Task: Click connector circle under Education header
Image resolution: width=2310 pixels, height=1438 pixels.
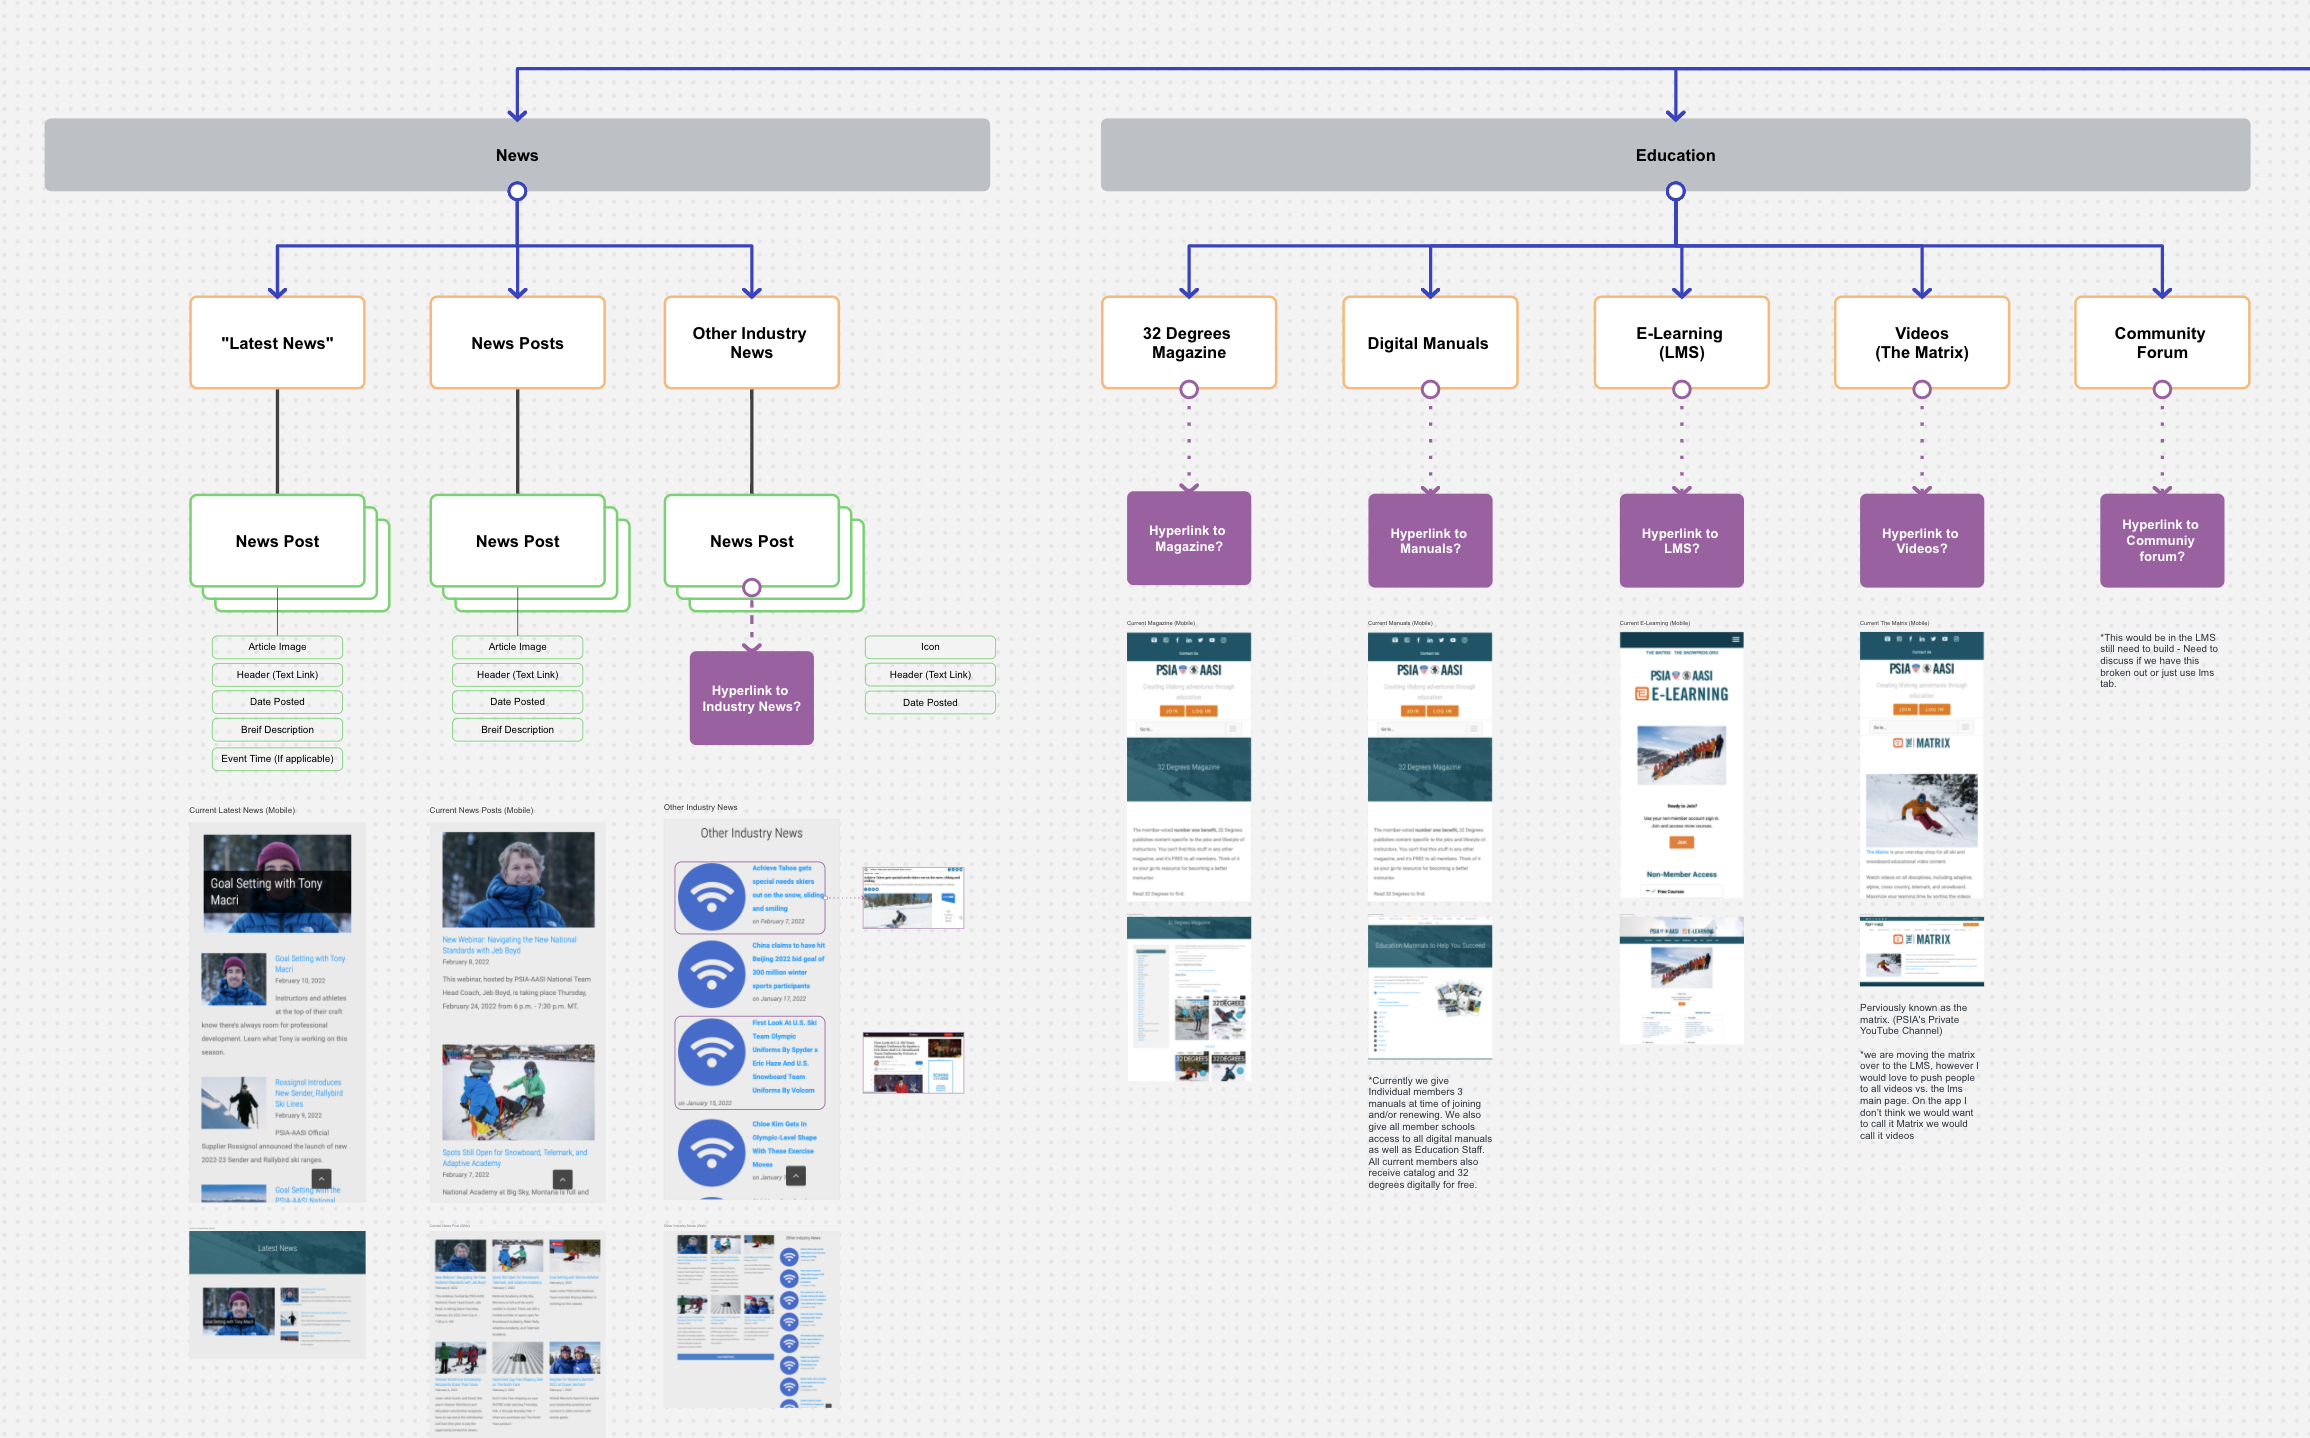Action: [1676, 191]
